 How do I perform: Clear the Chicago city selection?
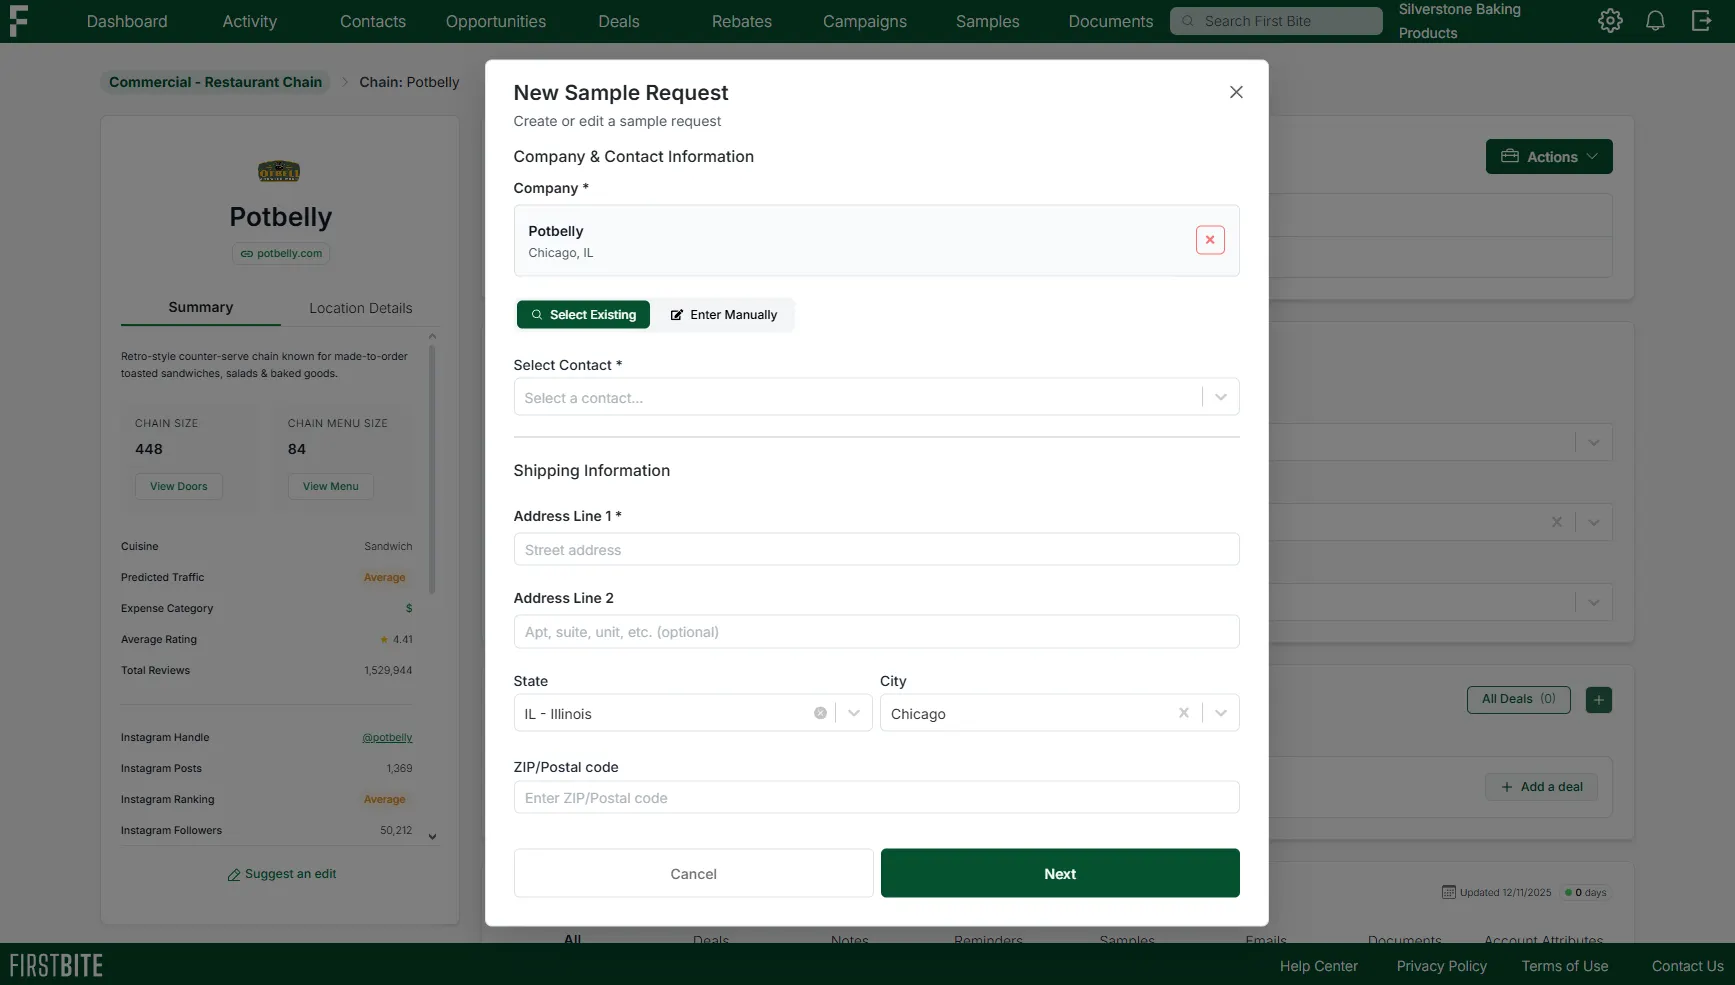point(1184,713)
